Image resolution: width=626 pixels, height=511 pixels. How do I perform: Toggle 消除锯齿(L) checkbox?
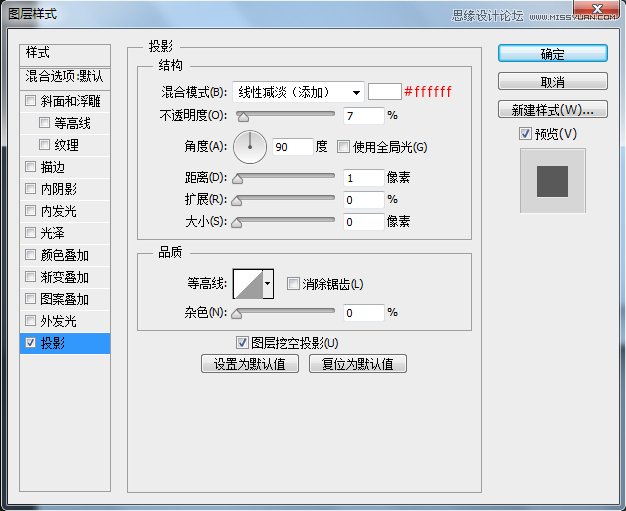[x=293, y=284]
